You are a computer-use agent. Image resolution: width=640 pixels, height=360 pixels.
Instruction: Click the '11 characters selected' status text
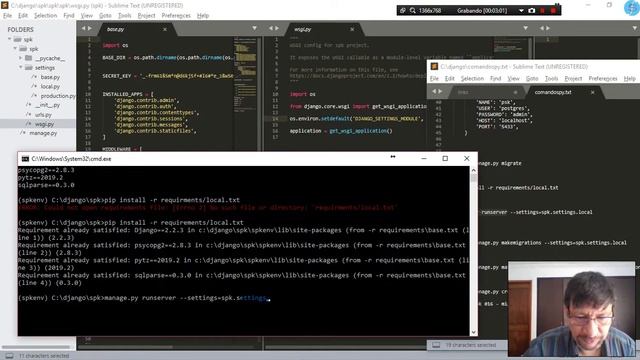(44, 356)
